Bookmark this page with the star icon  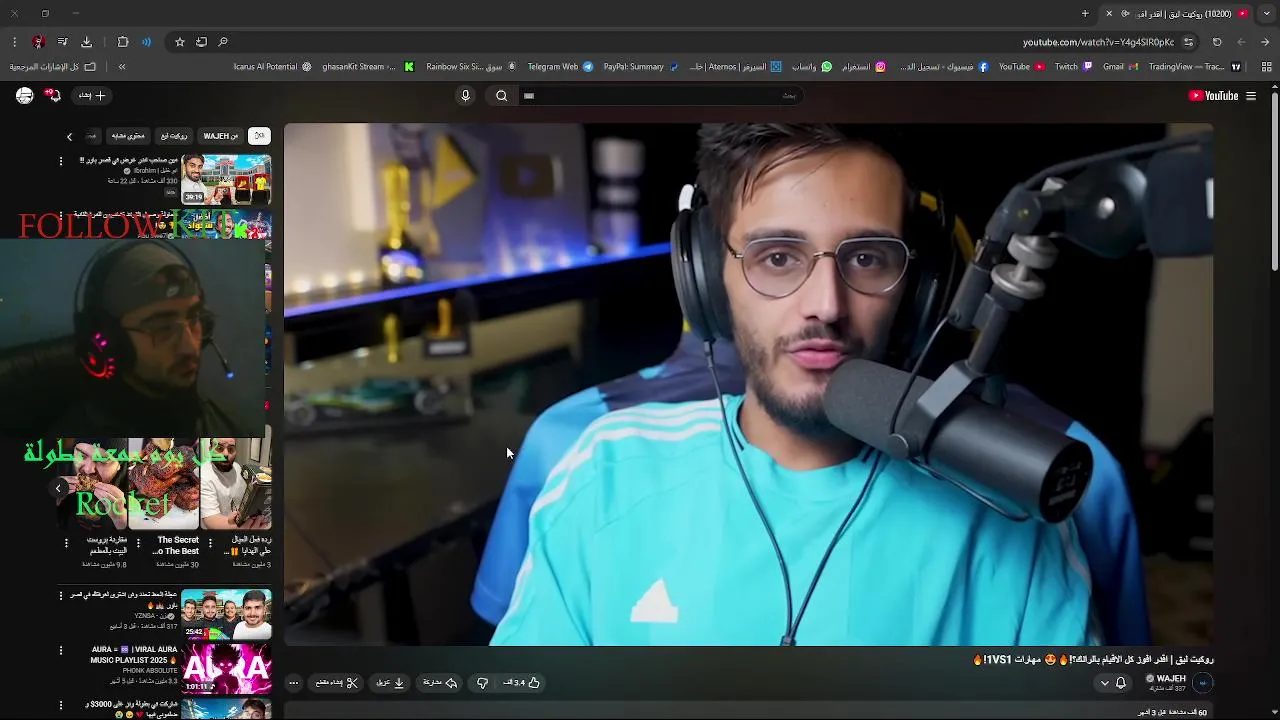(180, 42)
